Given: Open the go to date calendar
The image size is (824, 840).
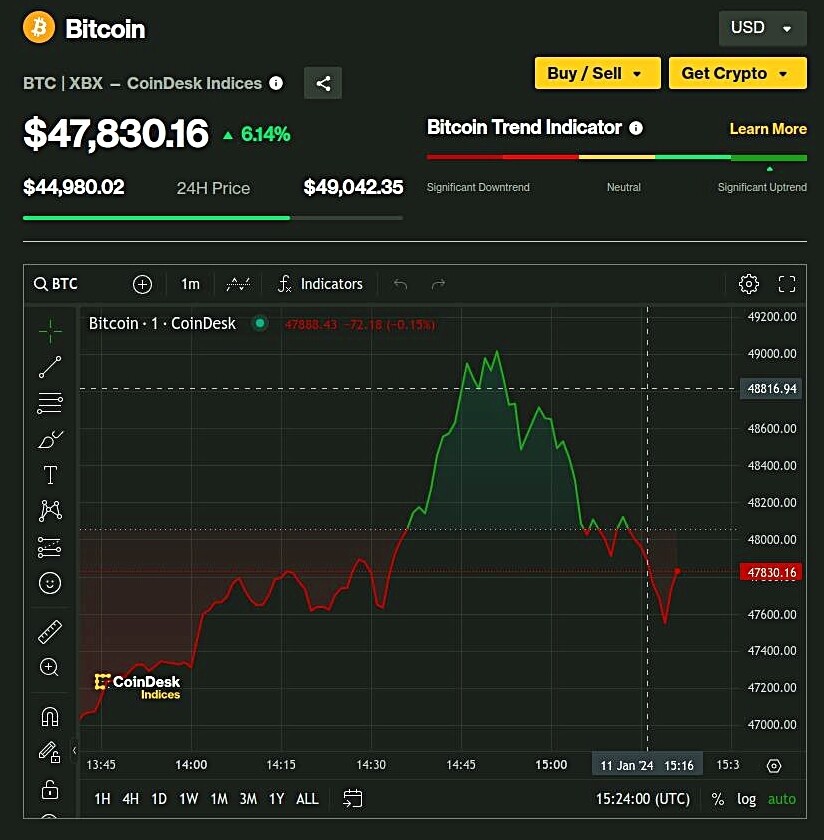Looking at the screenshot, I should 353,799.
